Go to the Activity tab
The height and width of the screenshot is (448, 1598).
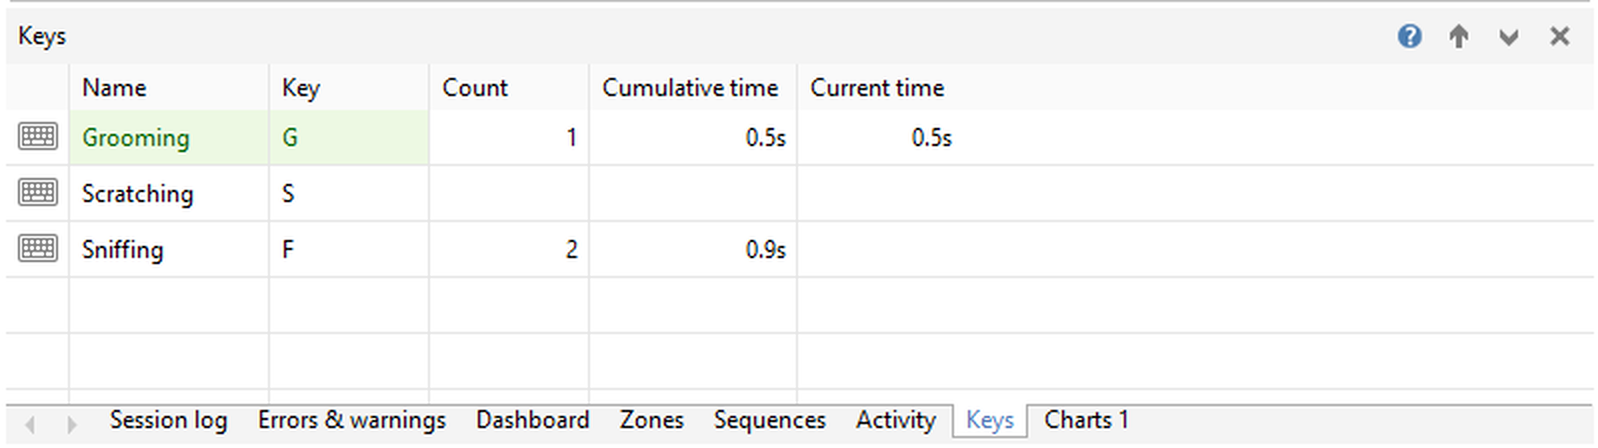(895, 421)
